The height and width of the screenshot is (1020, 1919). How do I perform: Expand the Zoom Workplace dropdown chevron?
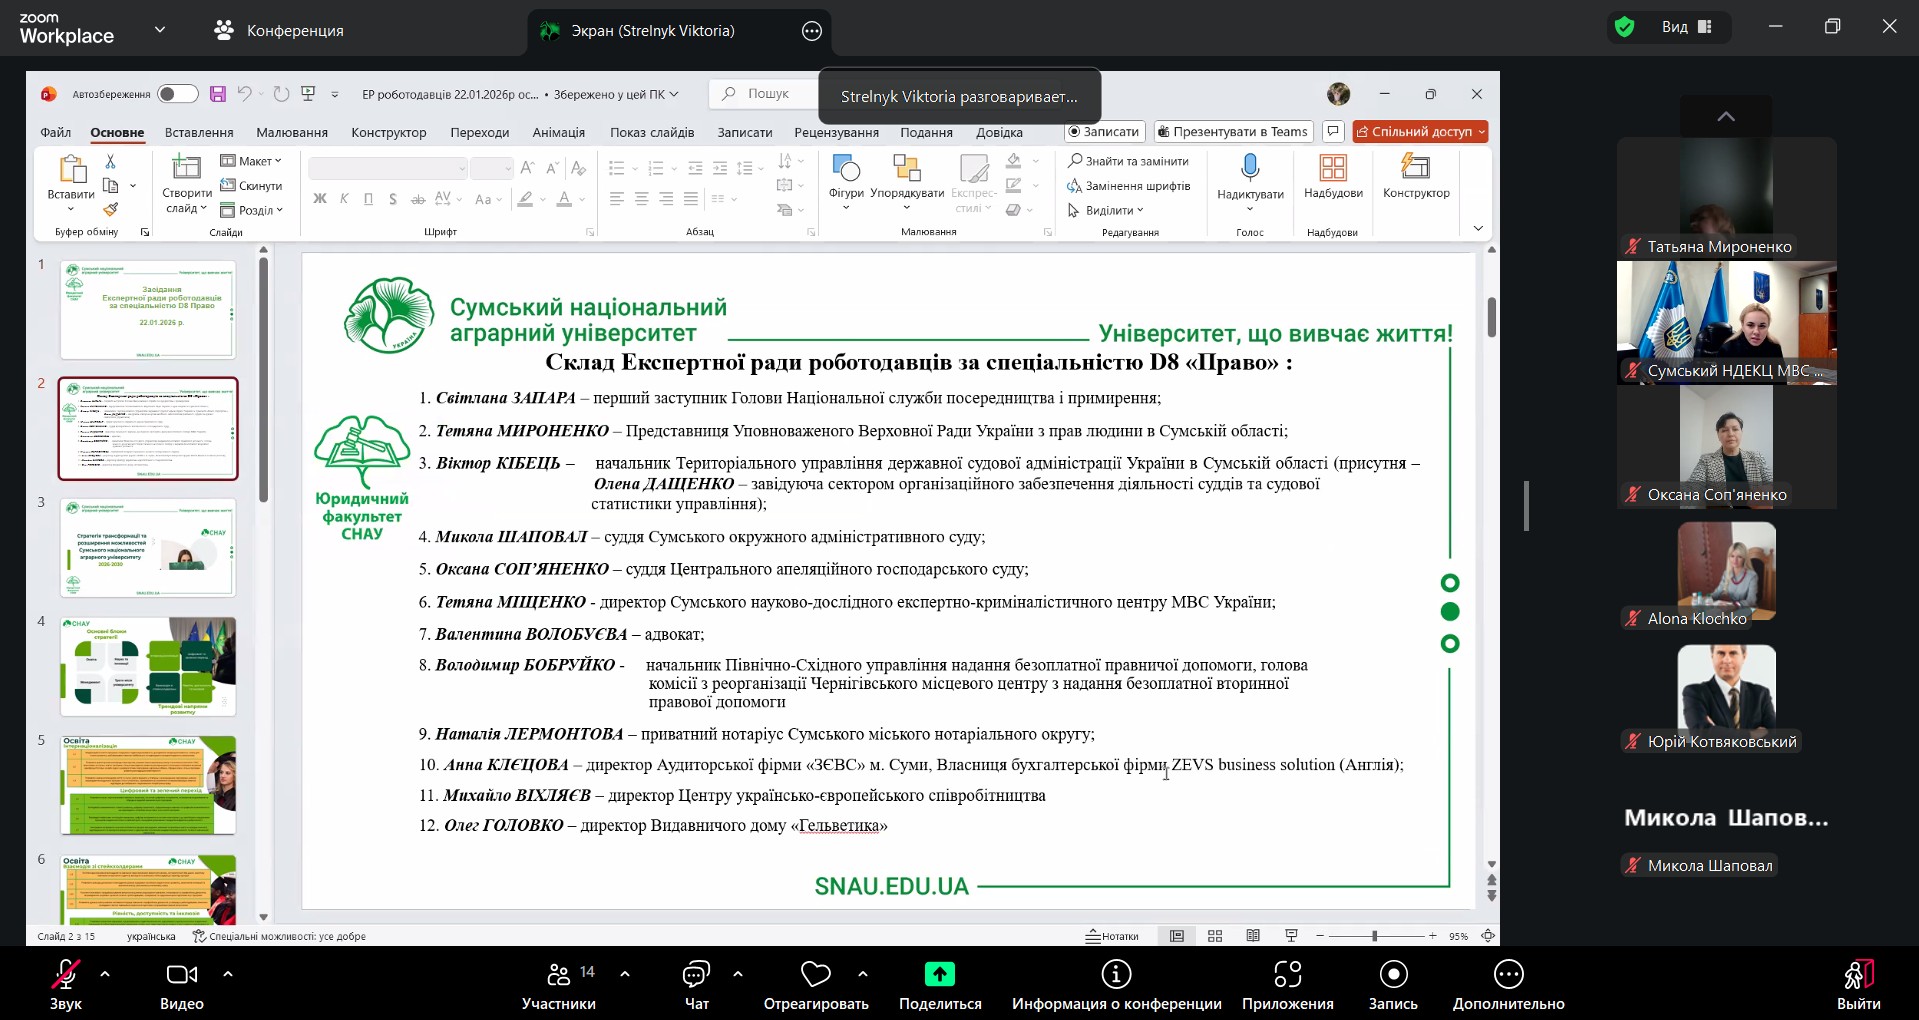tap(160, 30)
